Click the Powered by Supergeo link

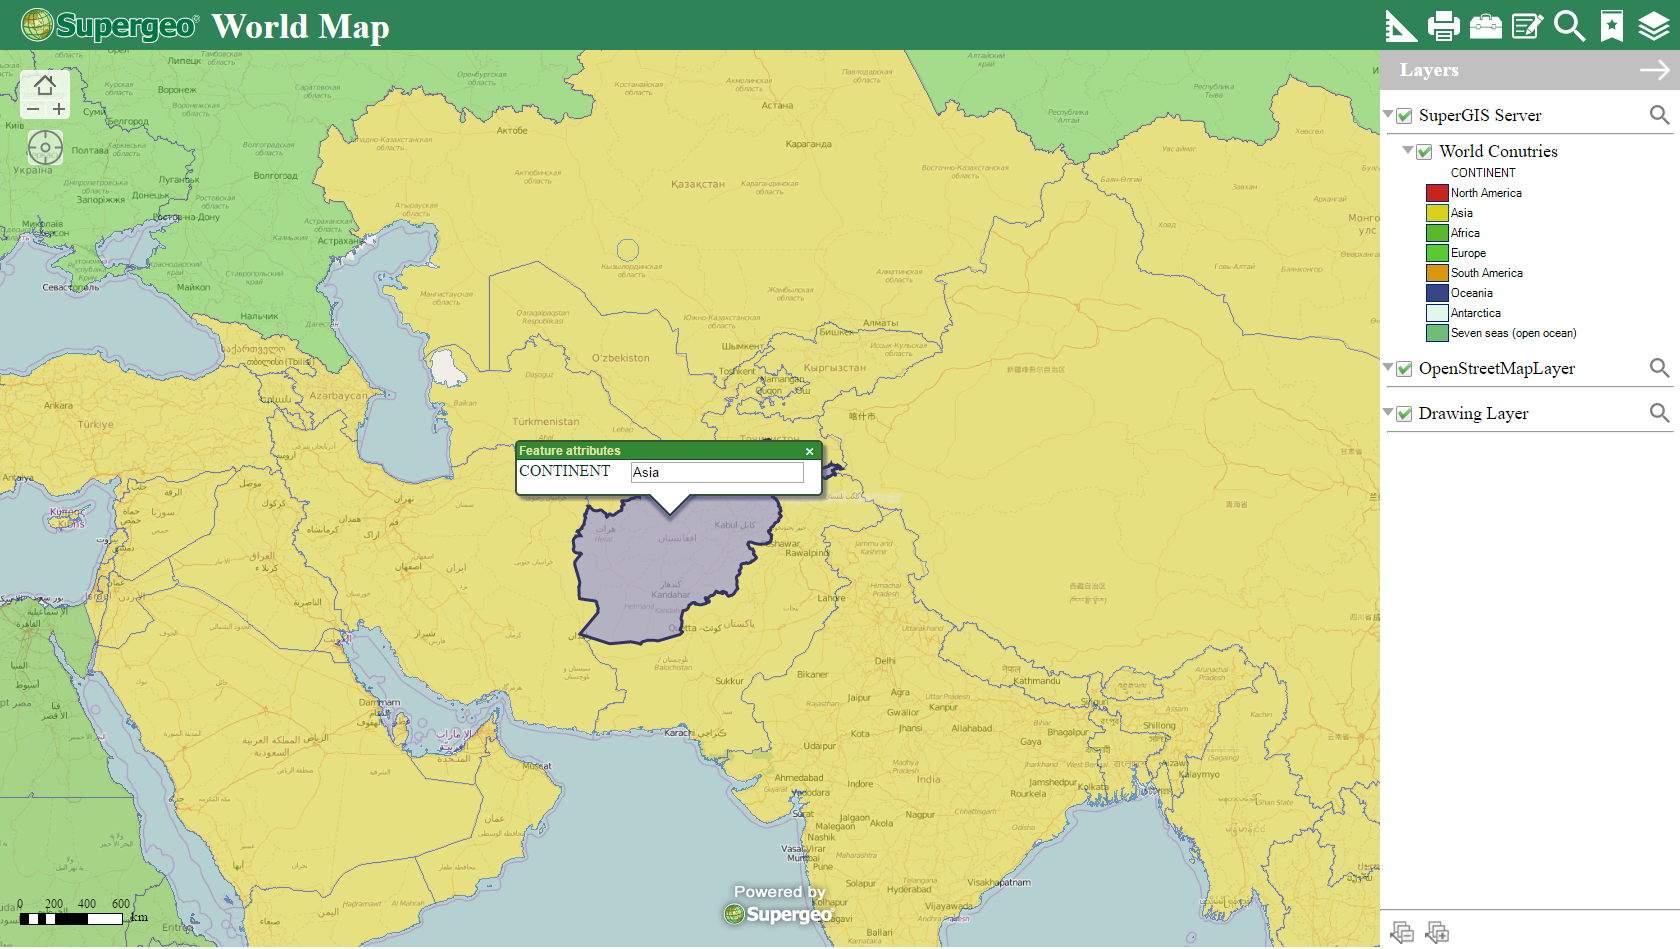pyautogui.click(x=779, y=904)
